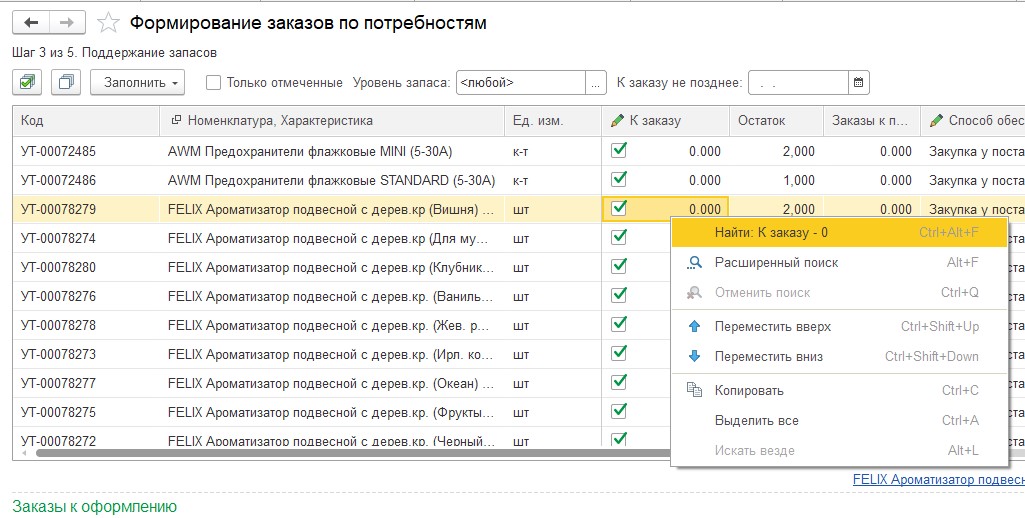
Task: Click blue Move up arrow icon
Action: tap(694, 327)
